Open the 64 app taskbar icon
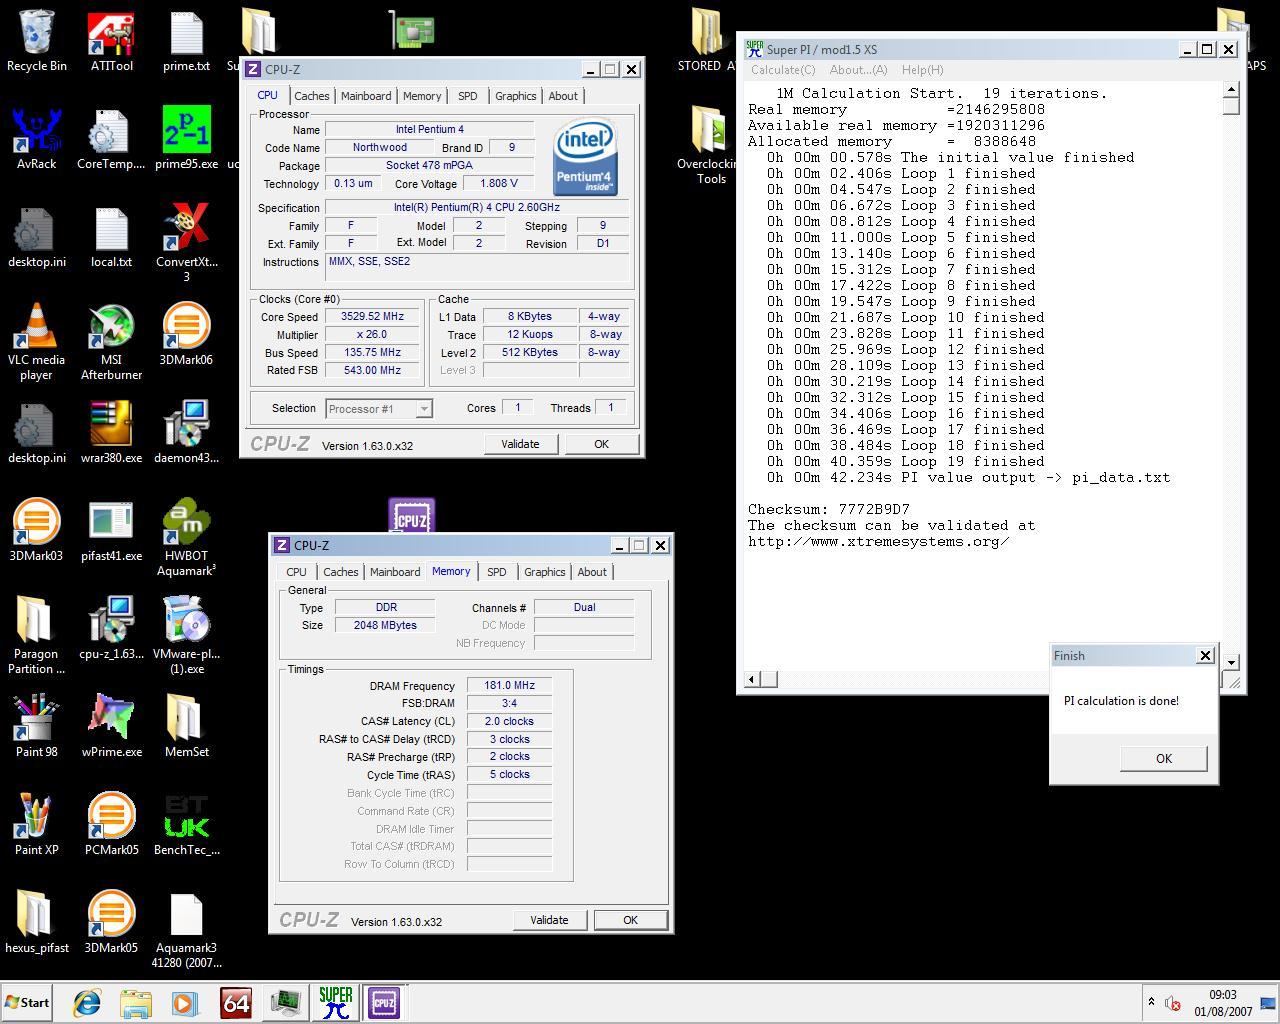The height and width of the screenshot is (1024, 1280). (x=236, y=1003)
